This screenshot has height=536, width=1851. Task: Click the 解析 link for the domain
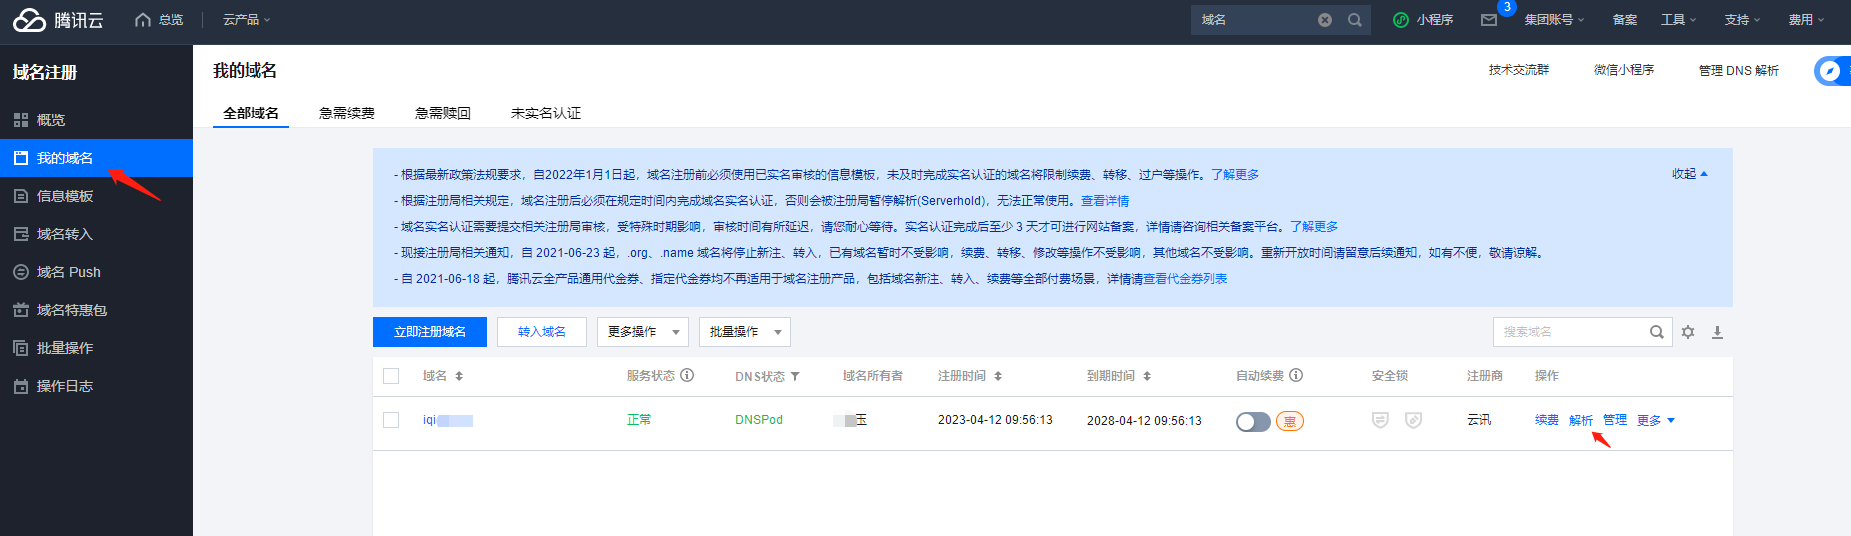pyautogui.click(x=1580, y=420)
